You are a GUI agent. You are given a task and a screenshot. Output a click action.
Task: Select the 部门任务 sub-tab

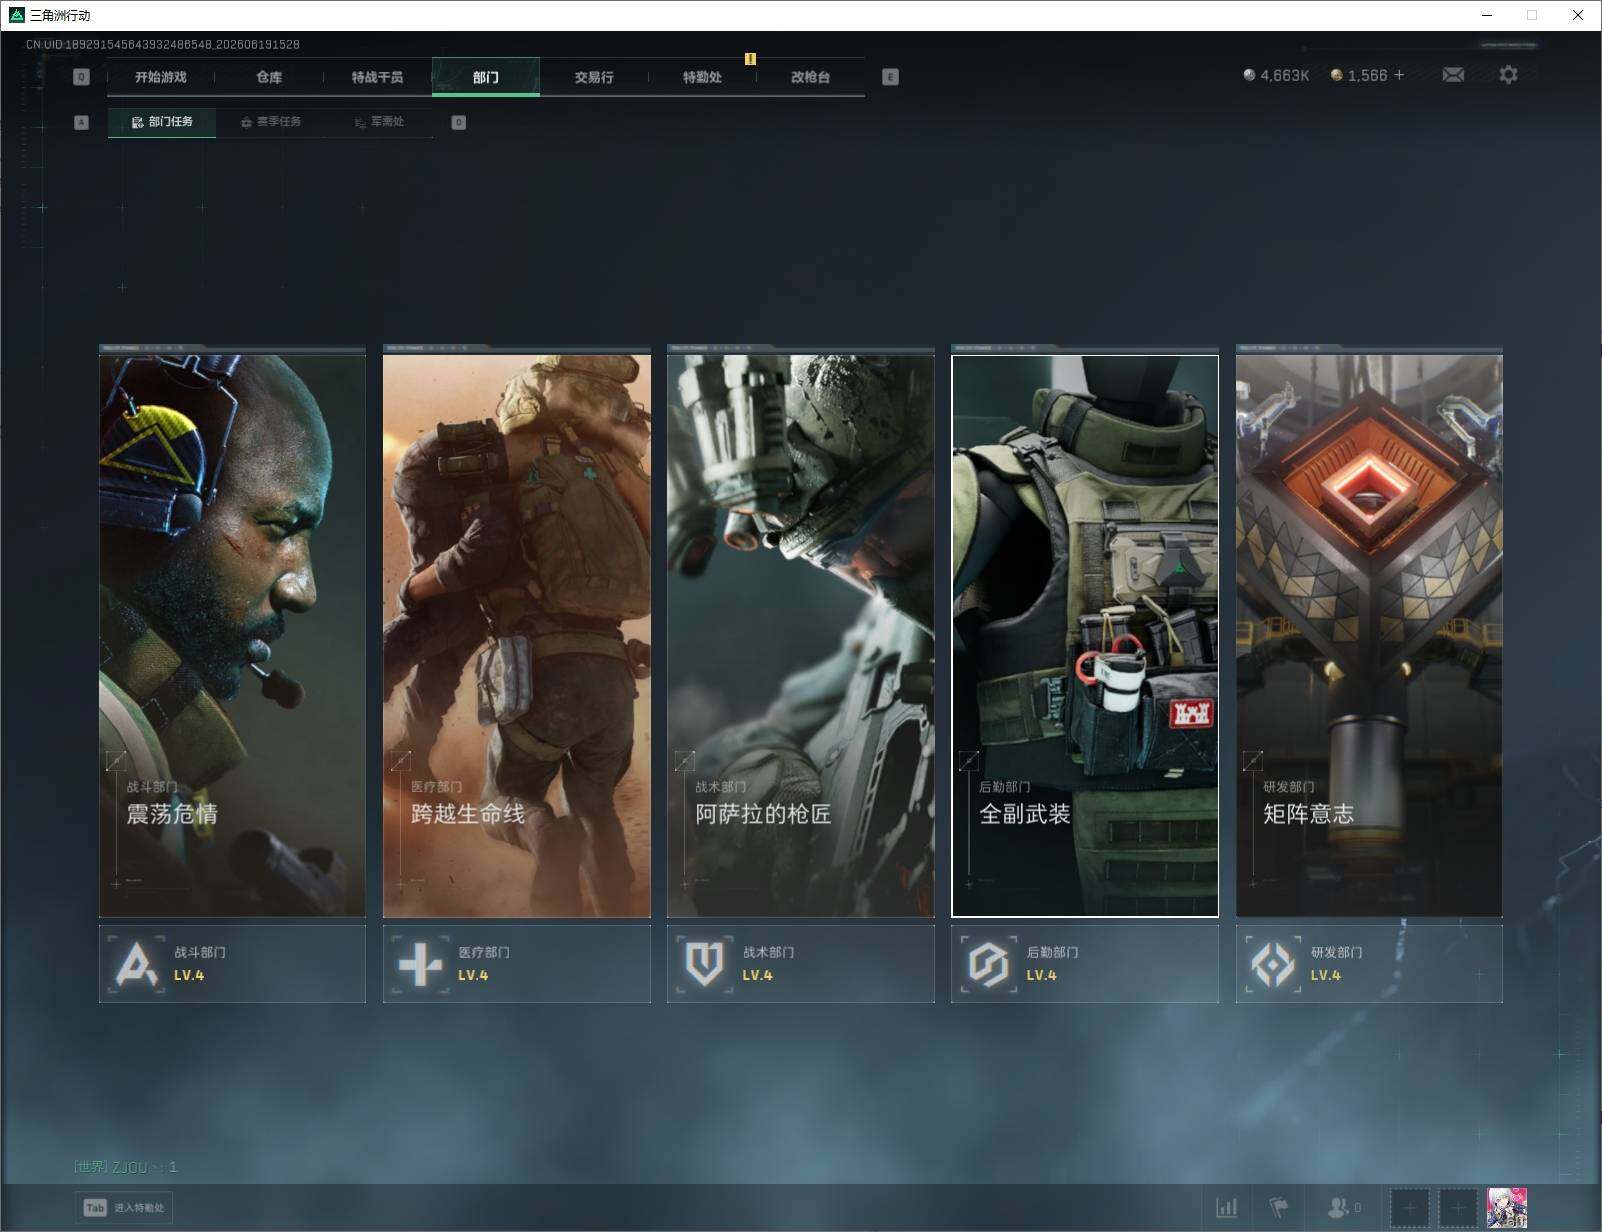pyautogui.click(x=162, y=122)
